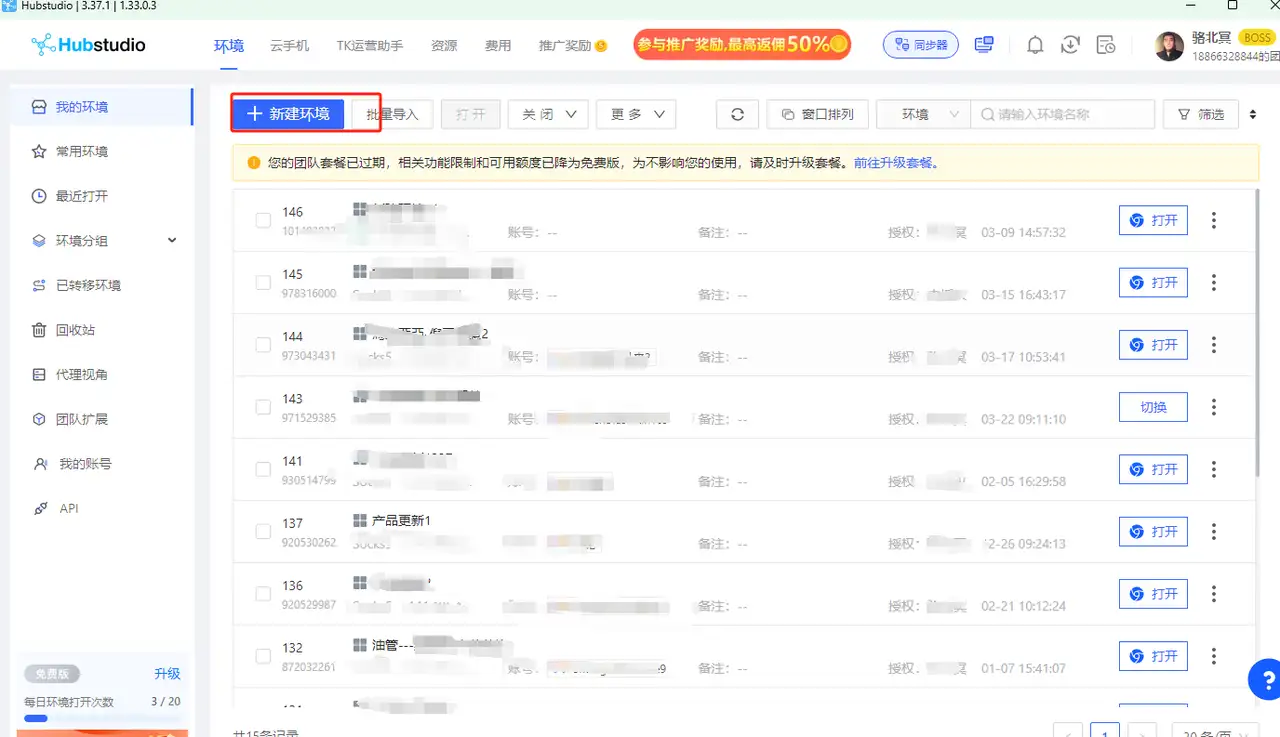Open 回收站 recycle bin in sidebar
Viewport: 1280px width, 737px height.
(x=75, y=330)
